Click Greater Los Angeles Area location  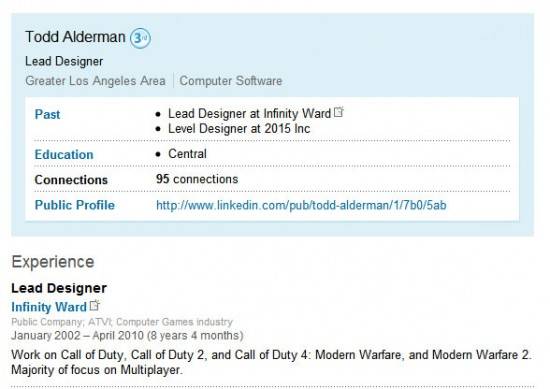(x=95, y=81)
